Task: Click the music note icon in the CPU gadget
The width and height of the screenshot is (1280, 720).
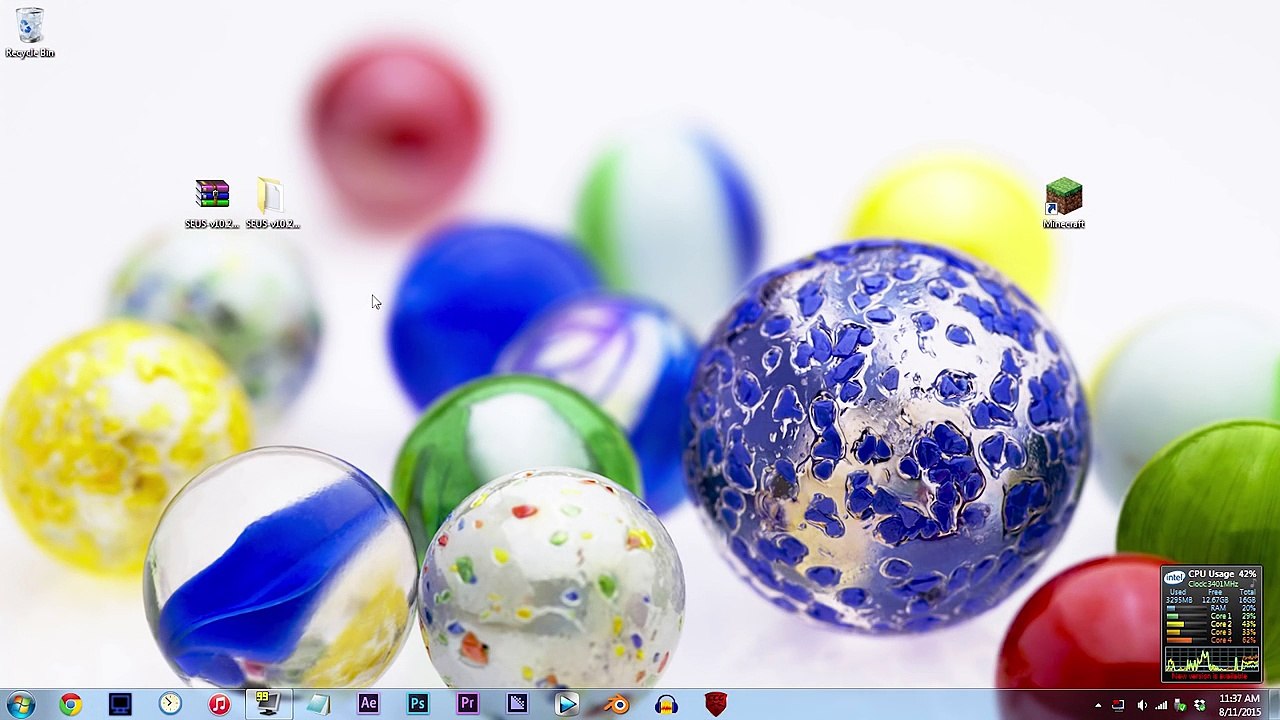Action: 1253,583
